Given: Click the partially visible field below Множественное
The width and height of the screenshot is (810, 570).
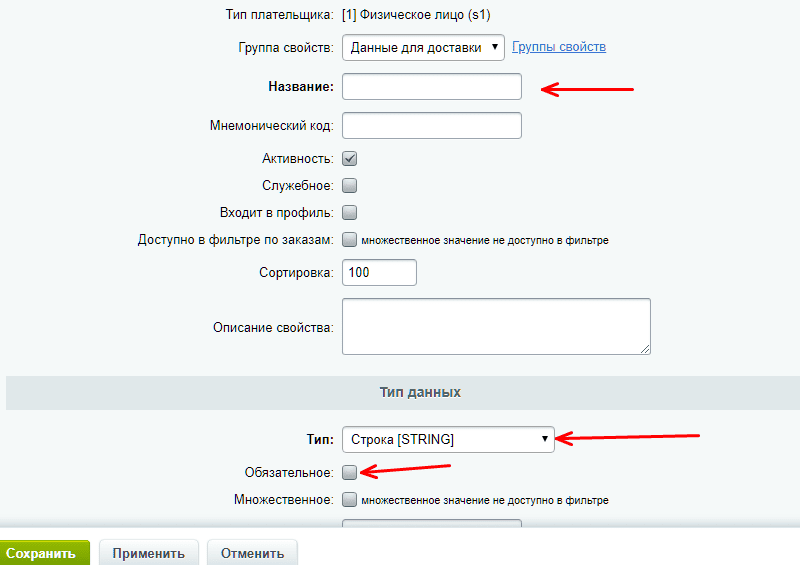Looking at the screenshot, I should coord(432,527).
